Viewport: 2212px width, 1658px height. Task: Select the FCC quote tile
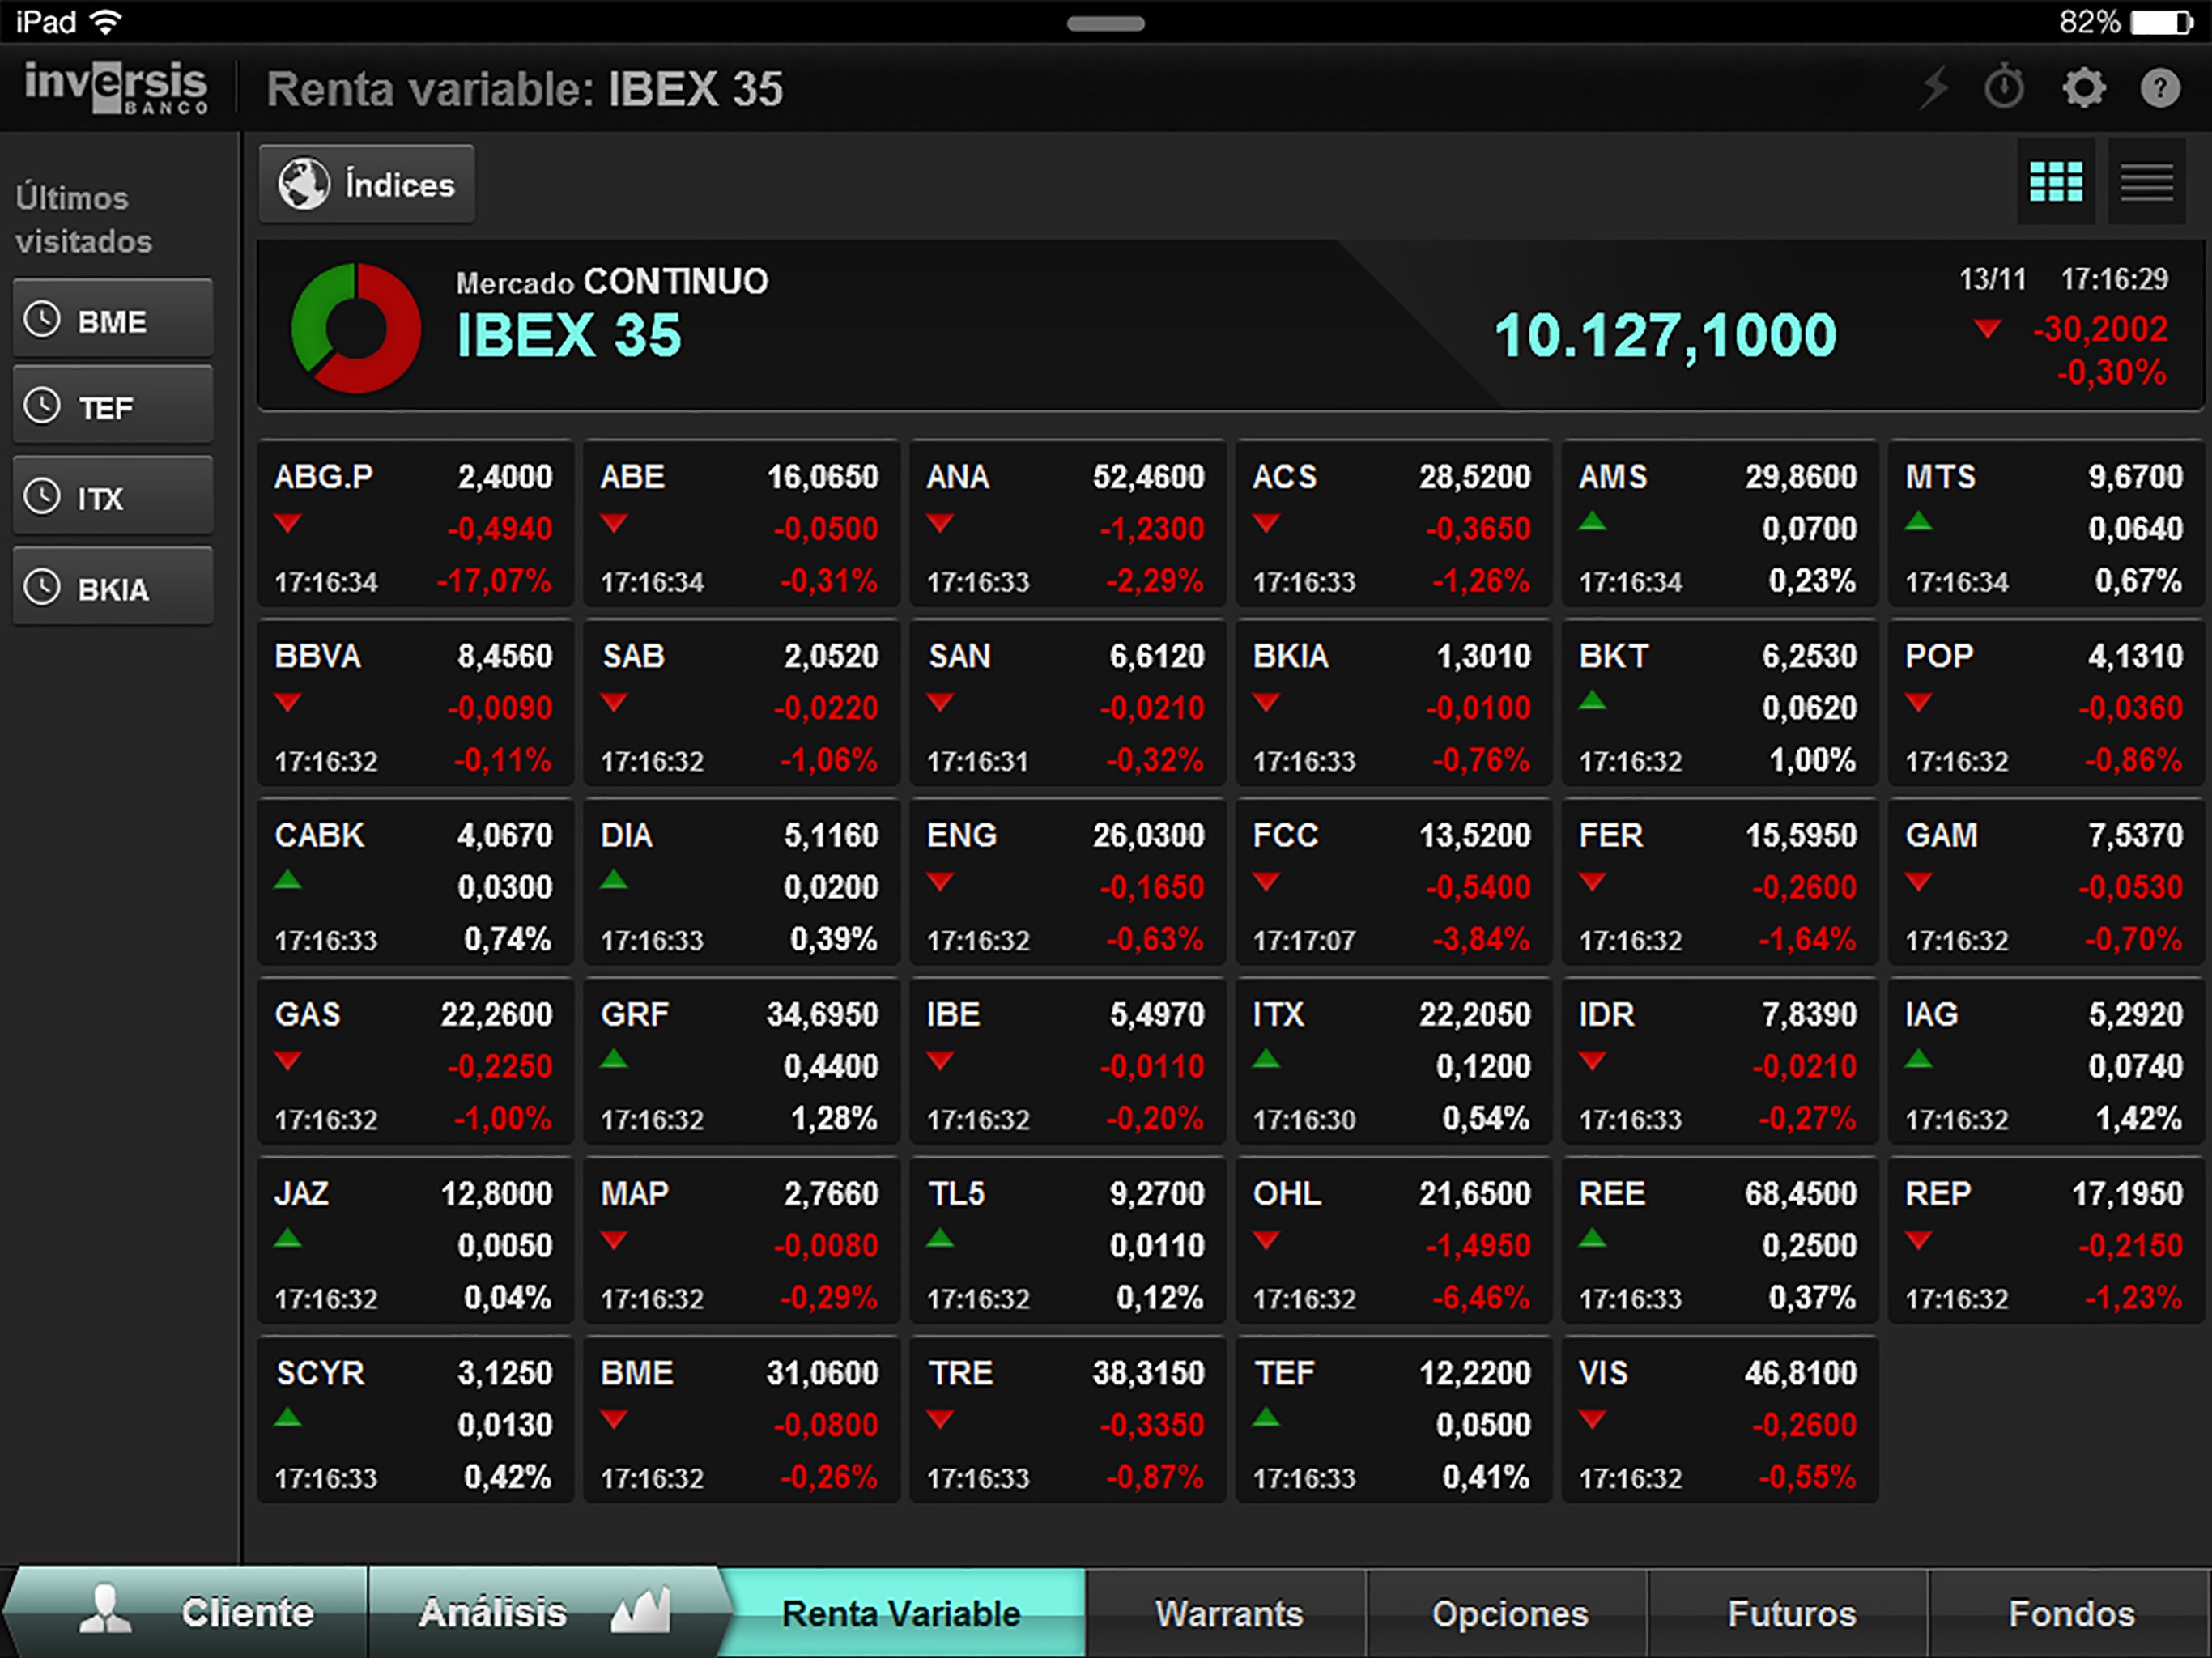tap(1393, 881)
